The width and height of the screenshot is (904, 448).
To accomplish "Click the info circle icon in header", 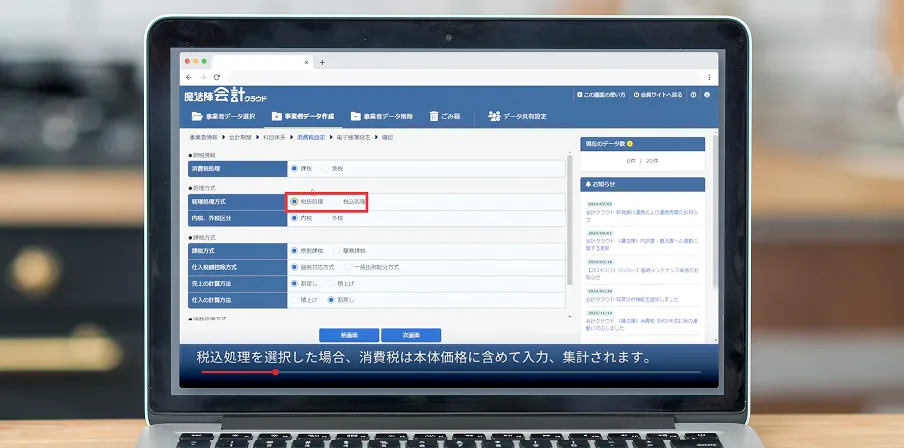I will [707, 95].
